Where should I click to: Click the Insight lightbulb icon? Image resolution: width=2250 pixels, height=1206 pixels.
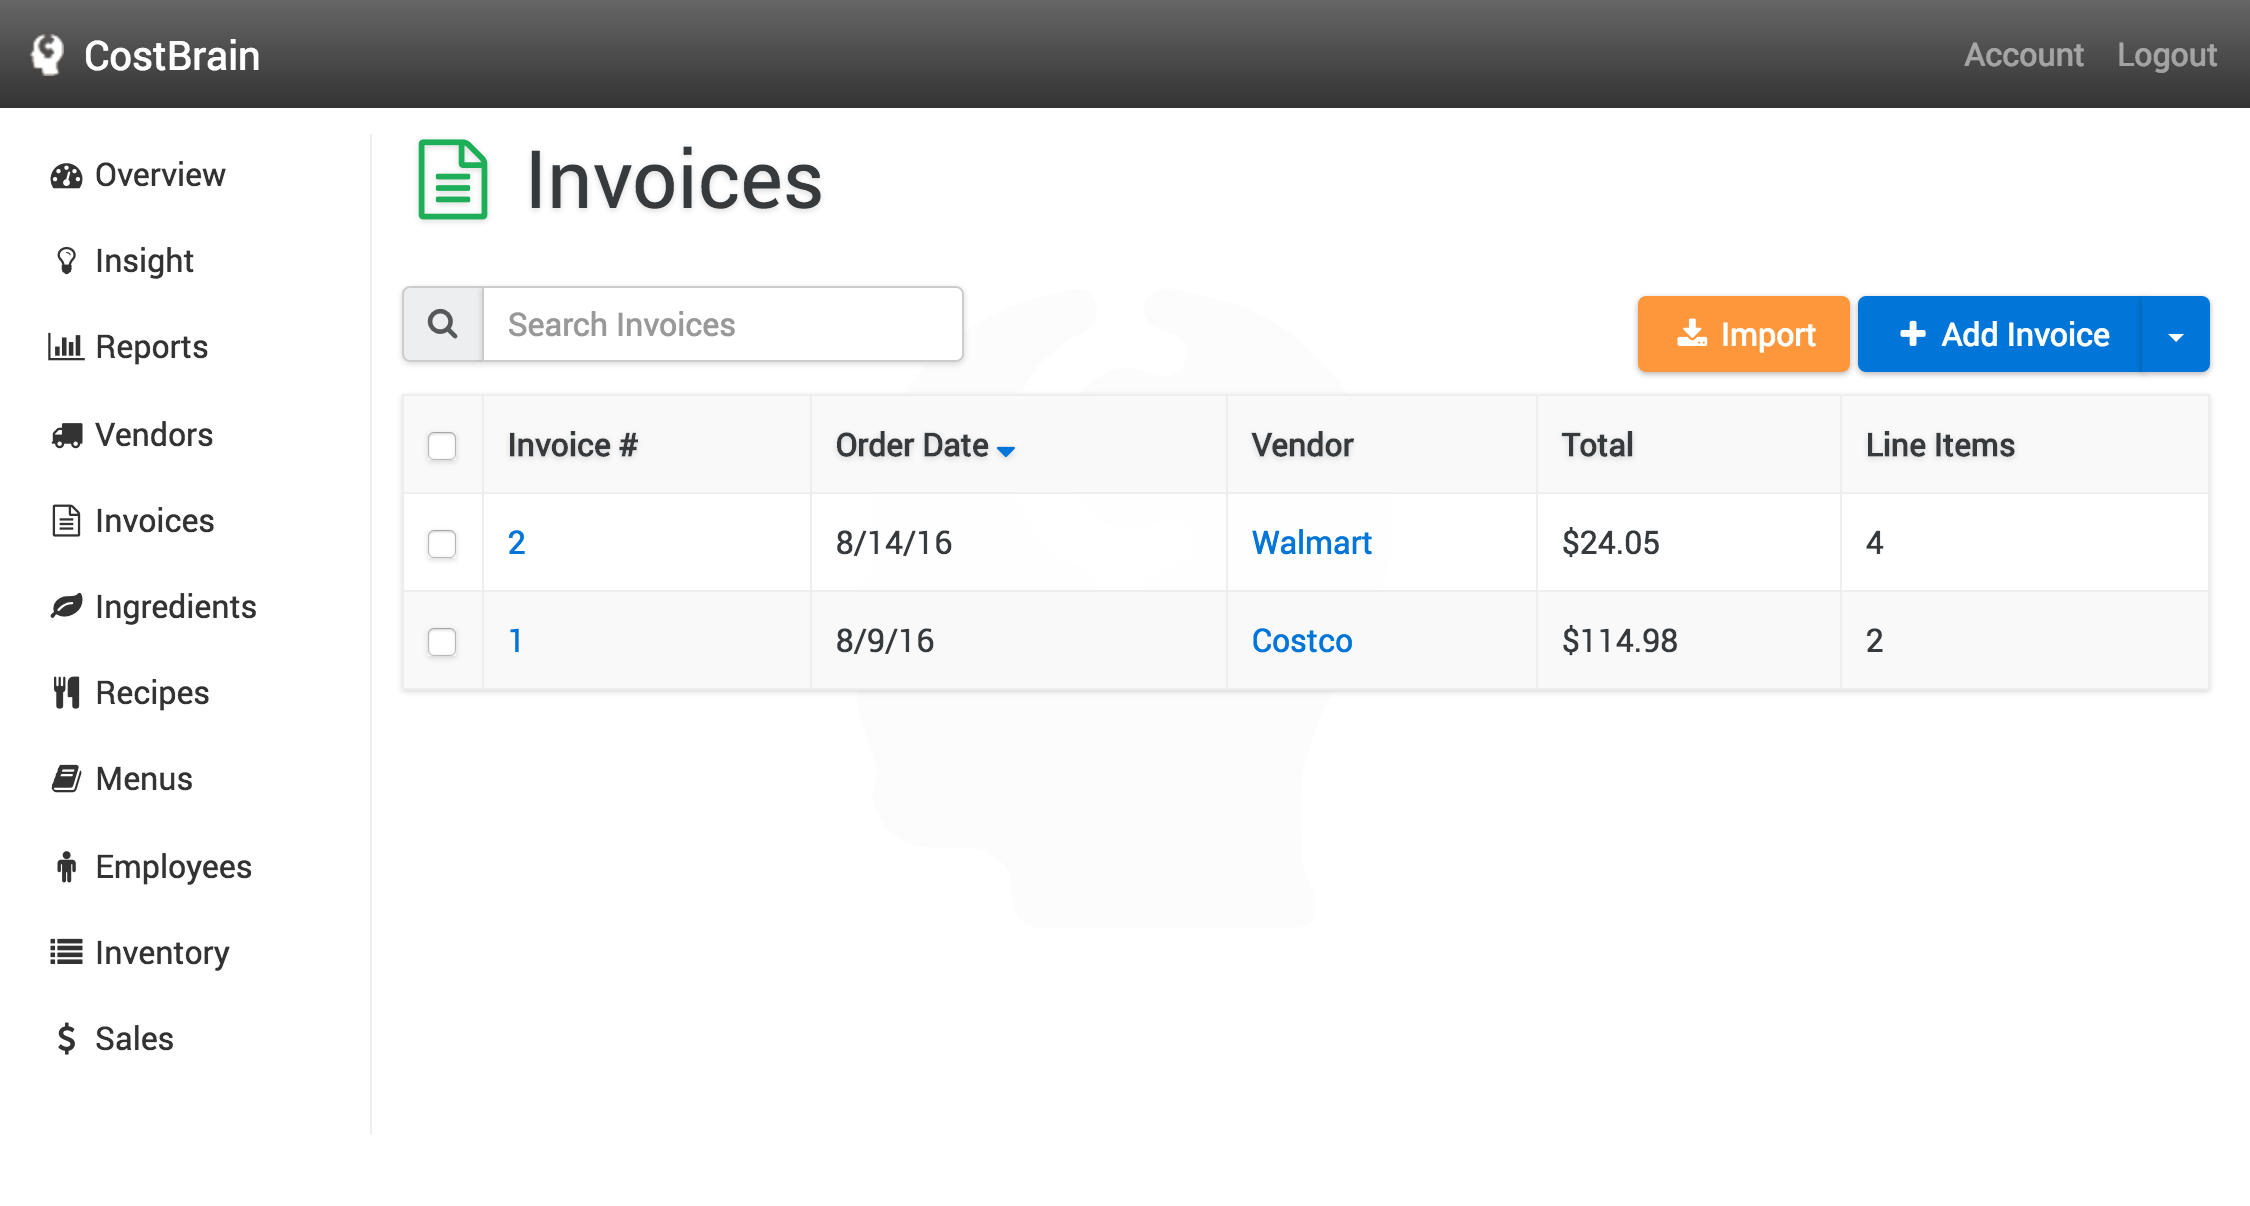[x=66, y=261]
